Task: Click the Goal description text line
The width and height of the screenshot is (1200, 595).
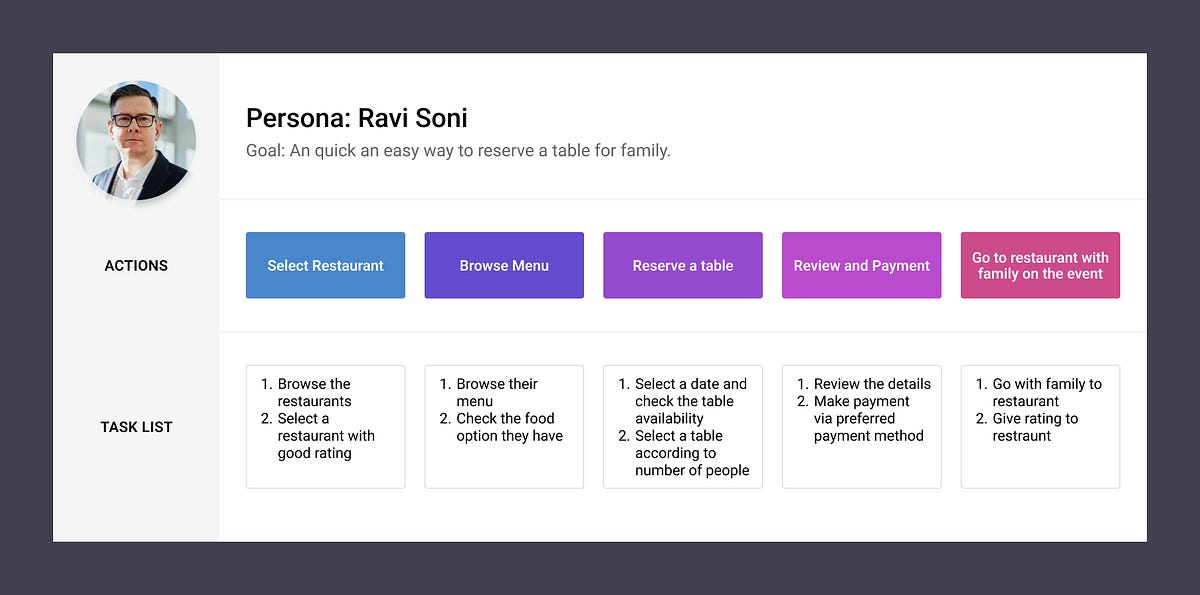Action: click(458, 151)
